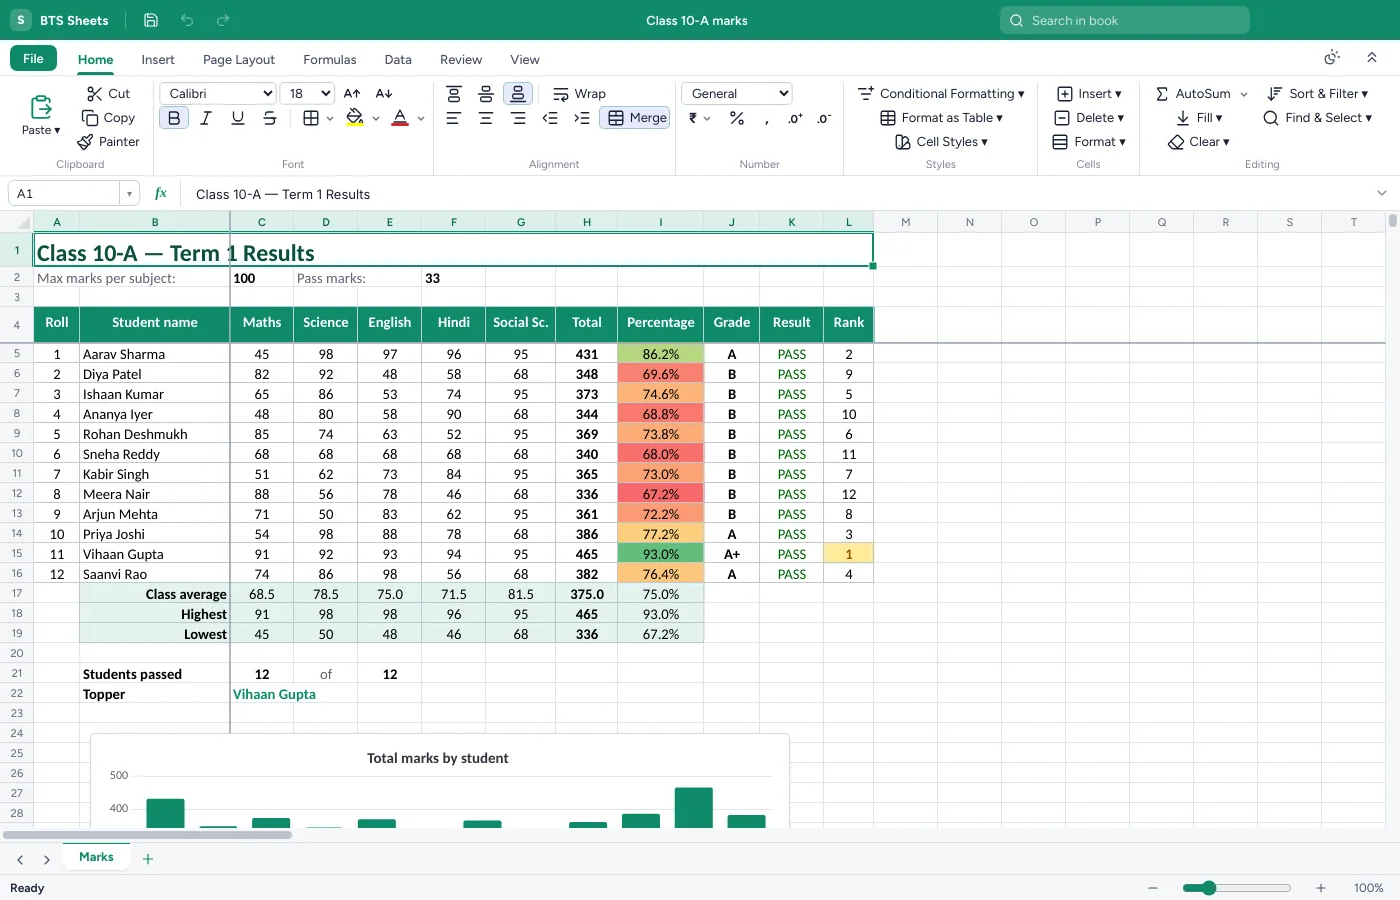This screenshot has width=1400, height=900.
Task: Apply borders with the borders icon
Action: [311, 118]
